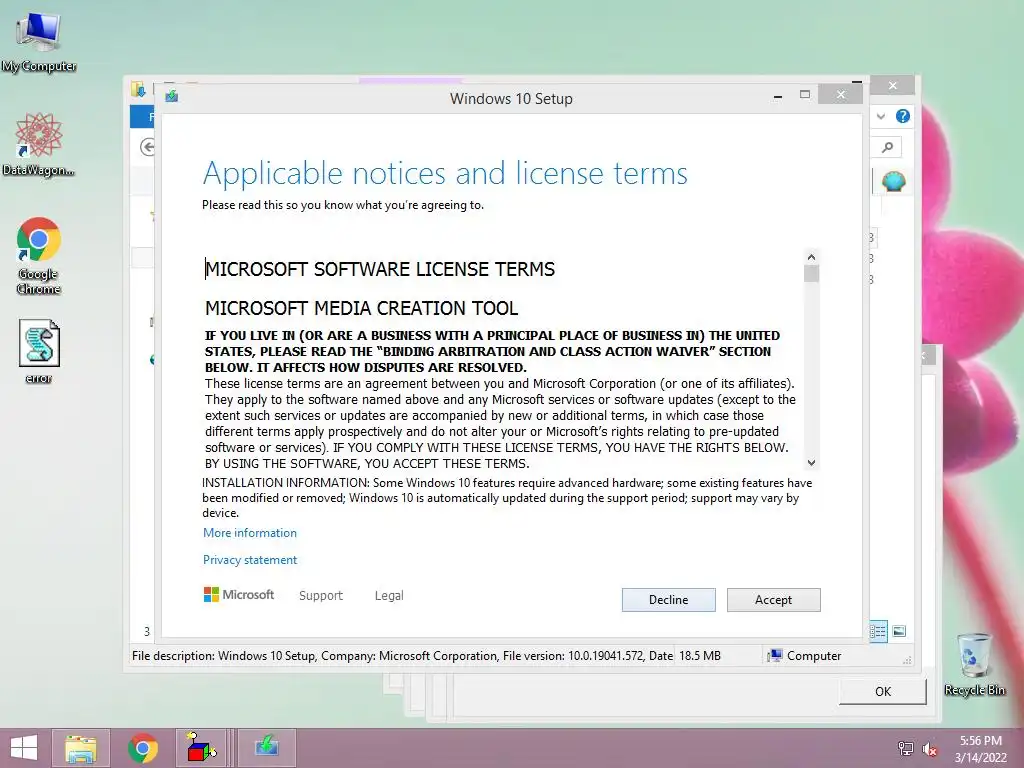The height and width of the screenshot is (768, 1024).
Task: Click the MICROSOFT MEDIA CREATION TOOL heading
Action: click(361, 308)
